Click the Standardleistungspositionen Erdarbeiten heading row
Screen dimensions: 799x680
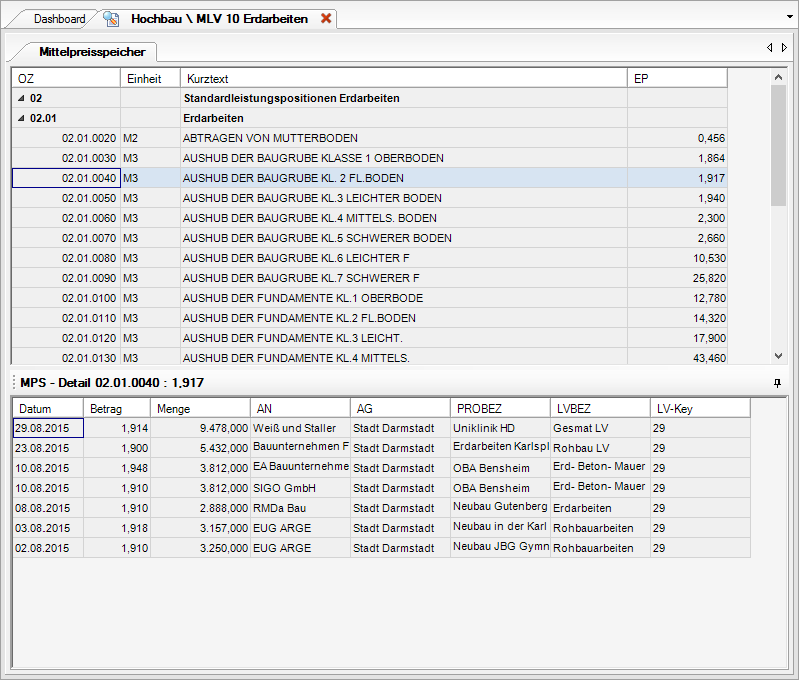click(x=369, y=98)
